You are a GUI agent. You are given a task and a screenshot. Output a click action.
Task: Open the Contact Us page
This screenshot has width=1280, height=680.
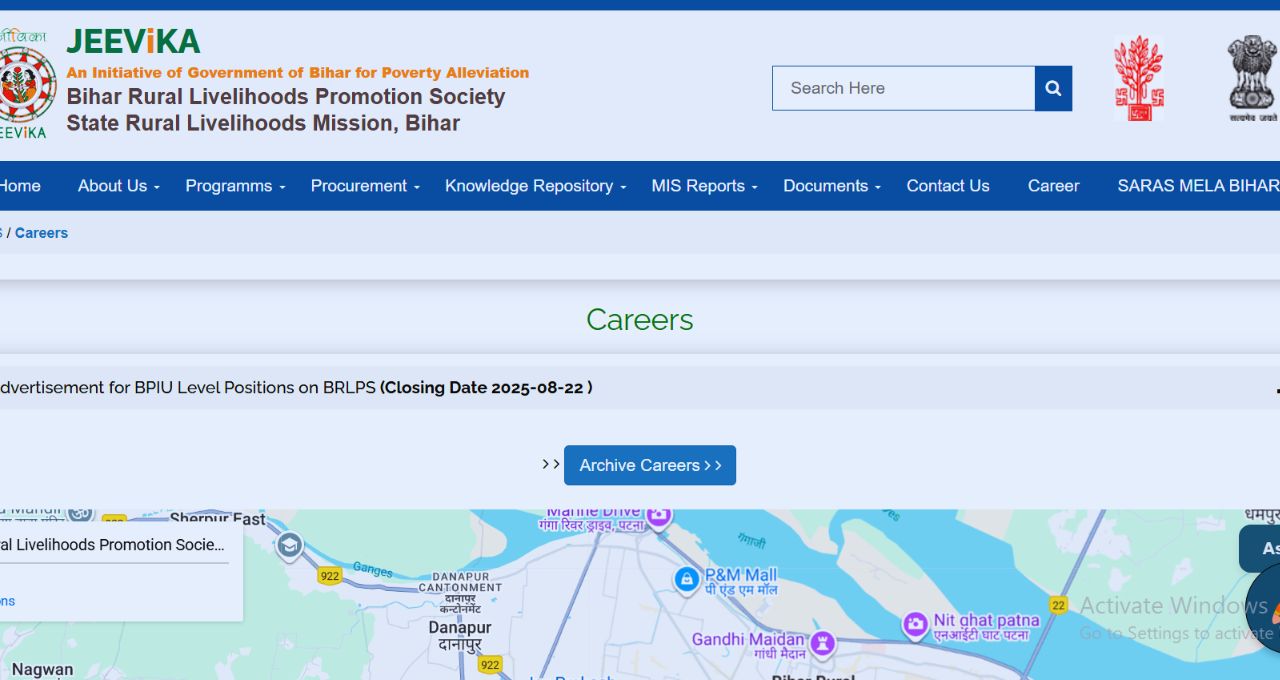[x=948, y=186]
